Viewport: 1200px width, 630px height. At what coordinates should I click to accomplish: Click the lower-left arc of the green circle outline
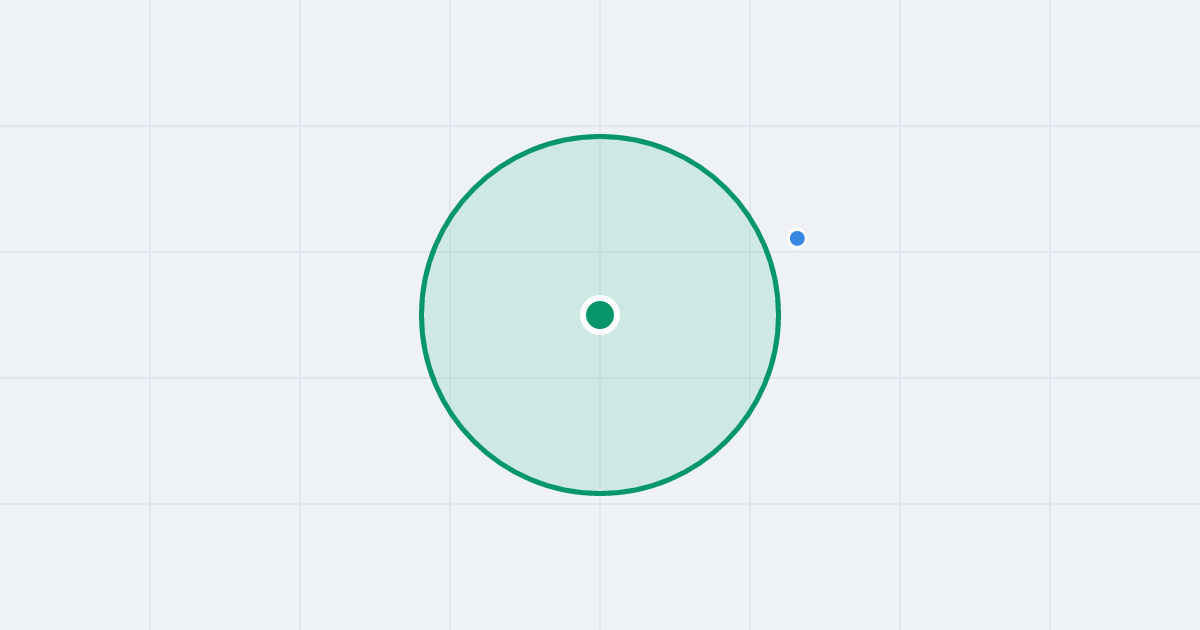point(474,441)
